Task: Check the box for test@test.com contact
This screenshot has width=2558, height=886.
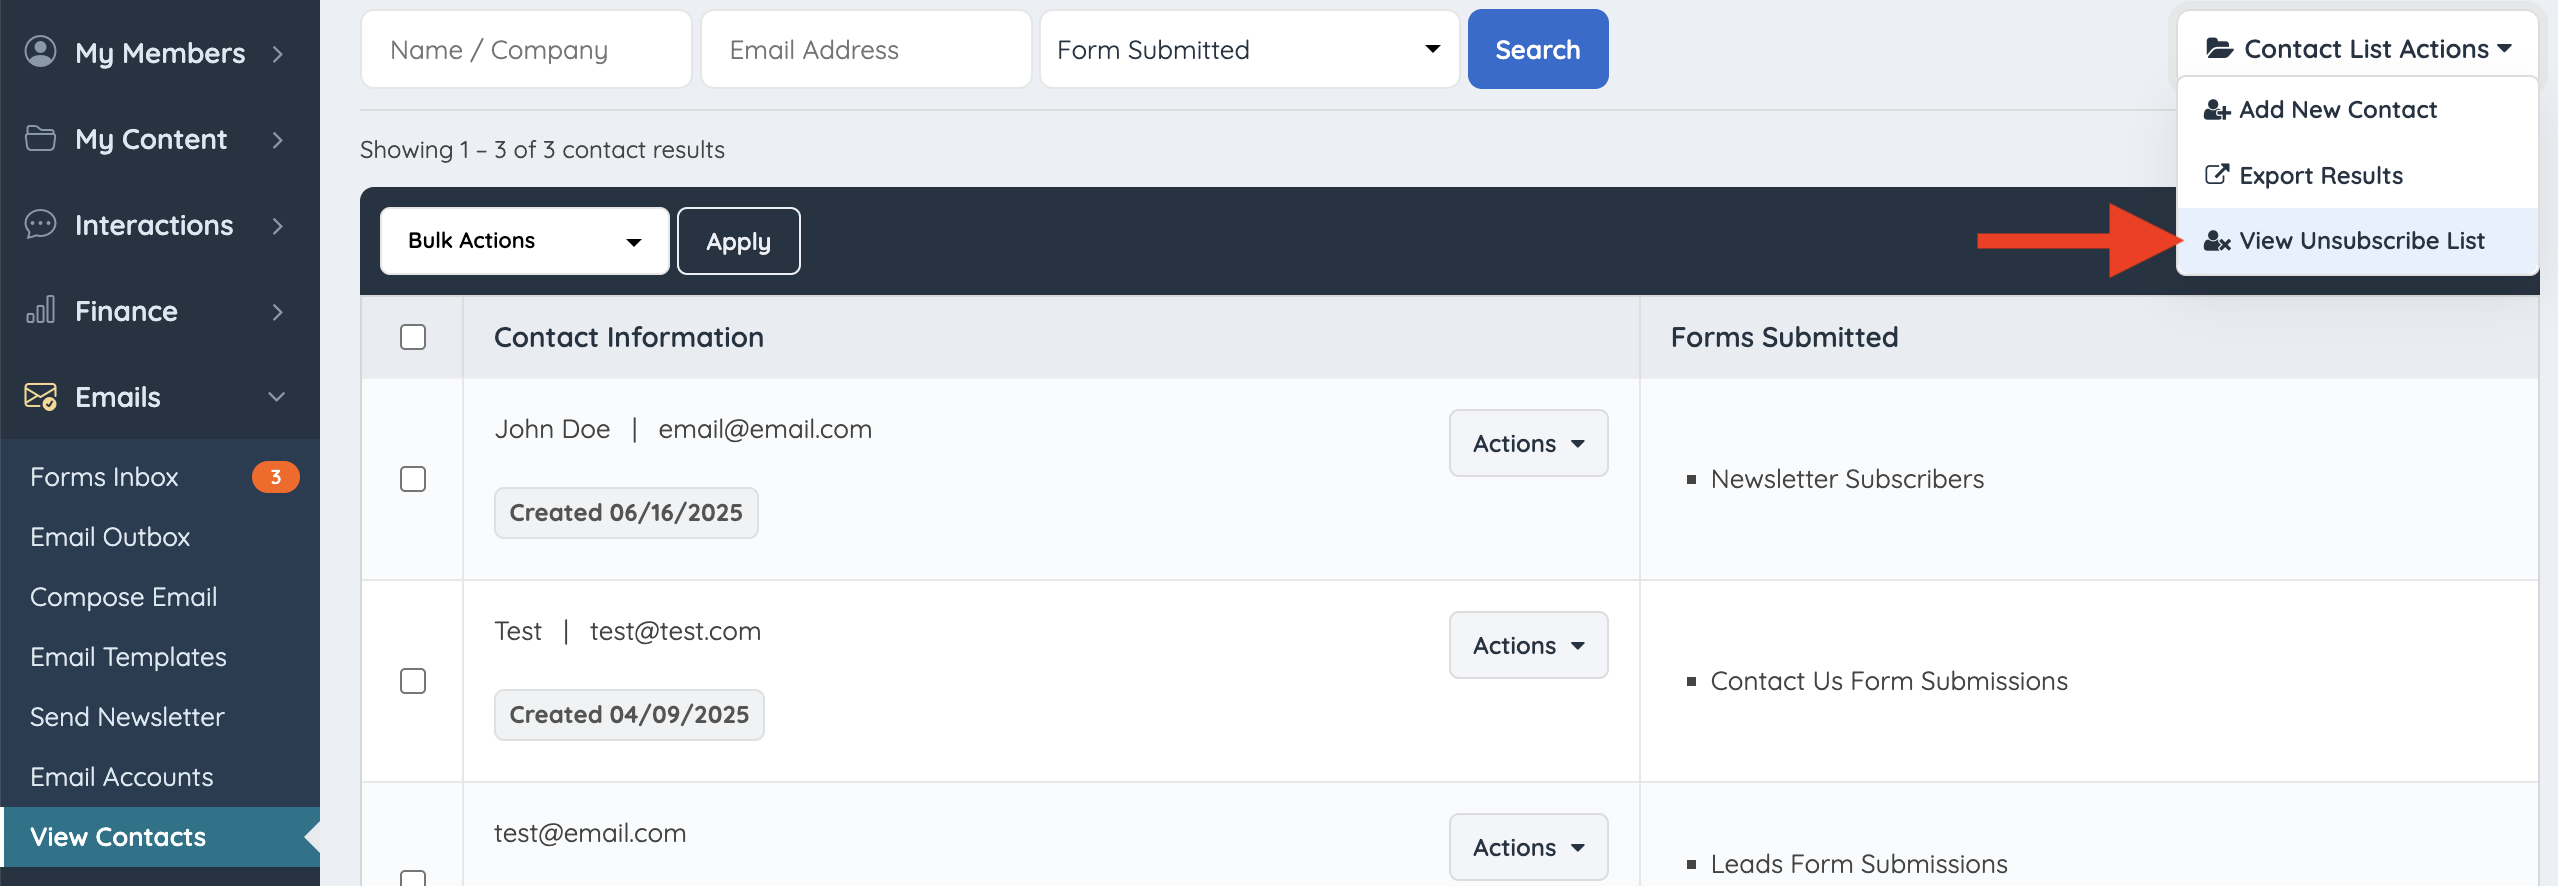Action: coord(413,681)
